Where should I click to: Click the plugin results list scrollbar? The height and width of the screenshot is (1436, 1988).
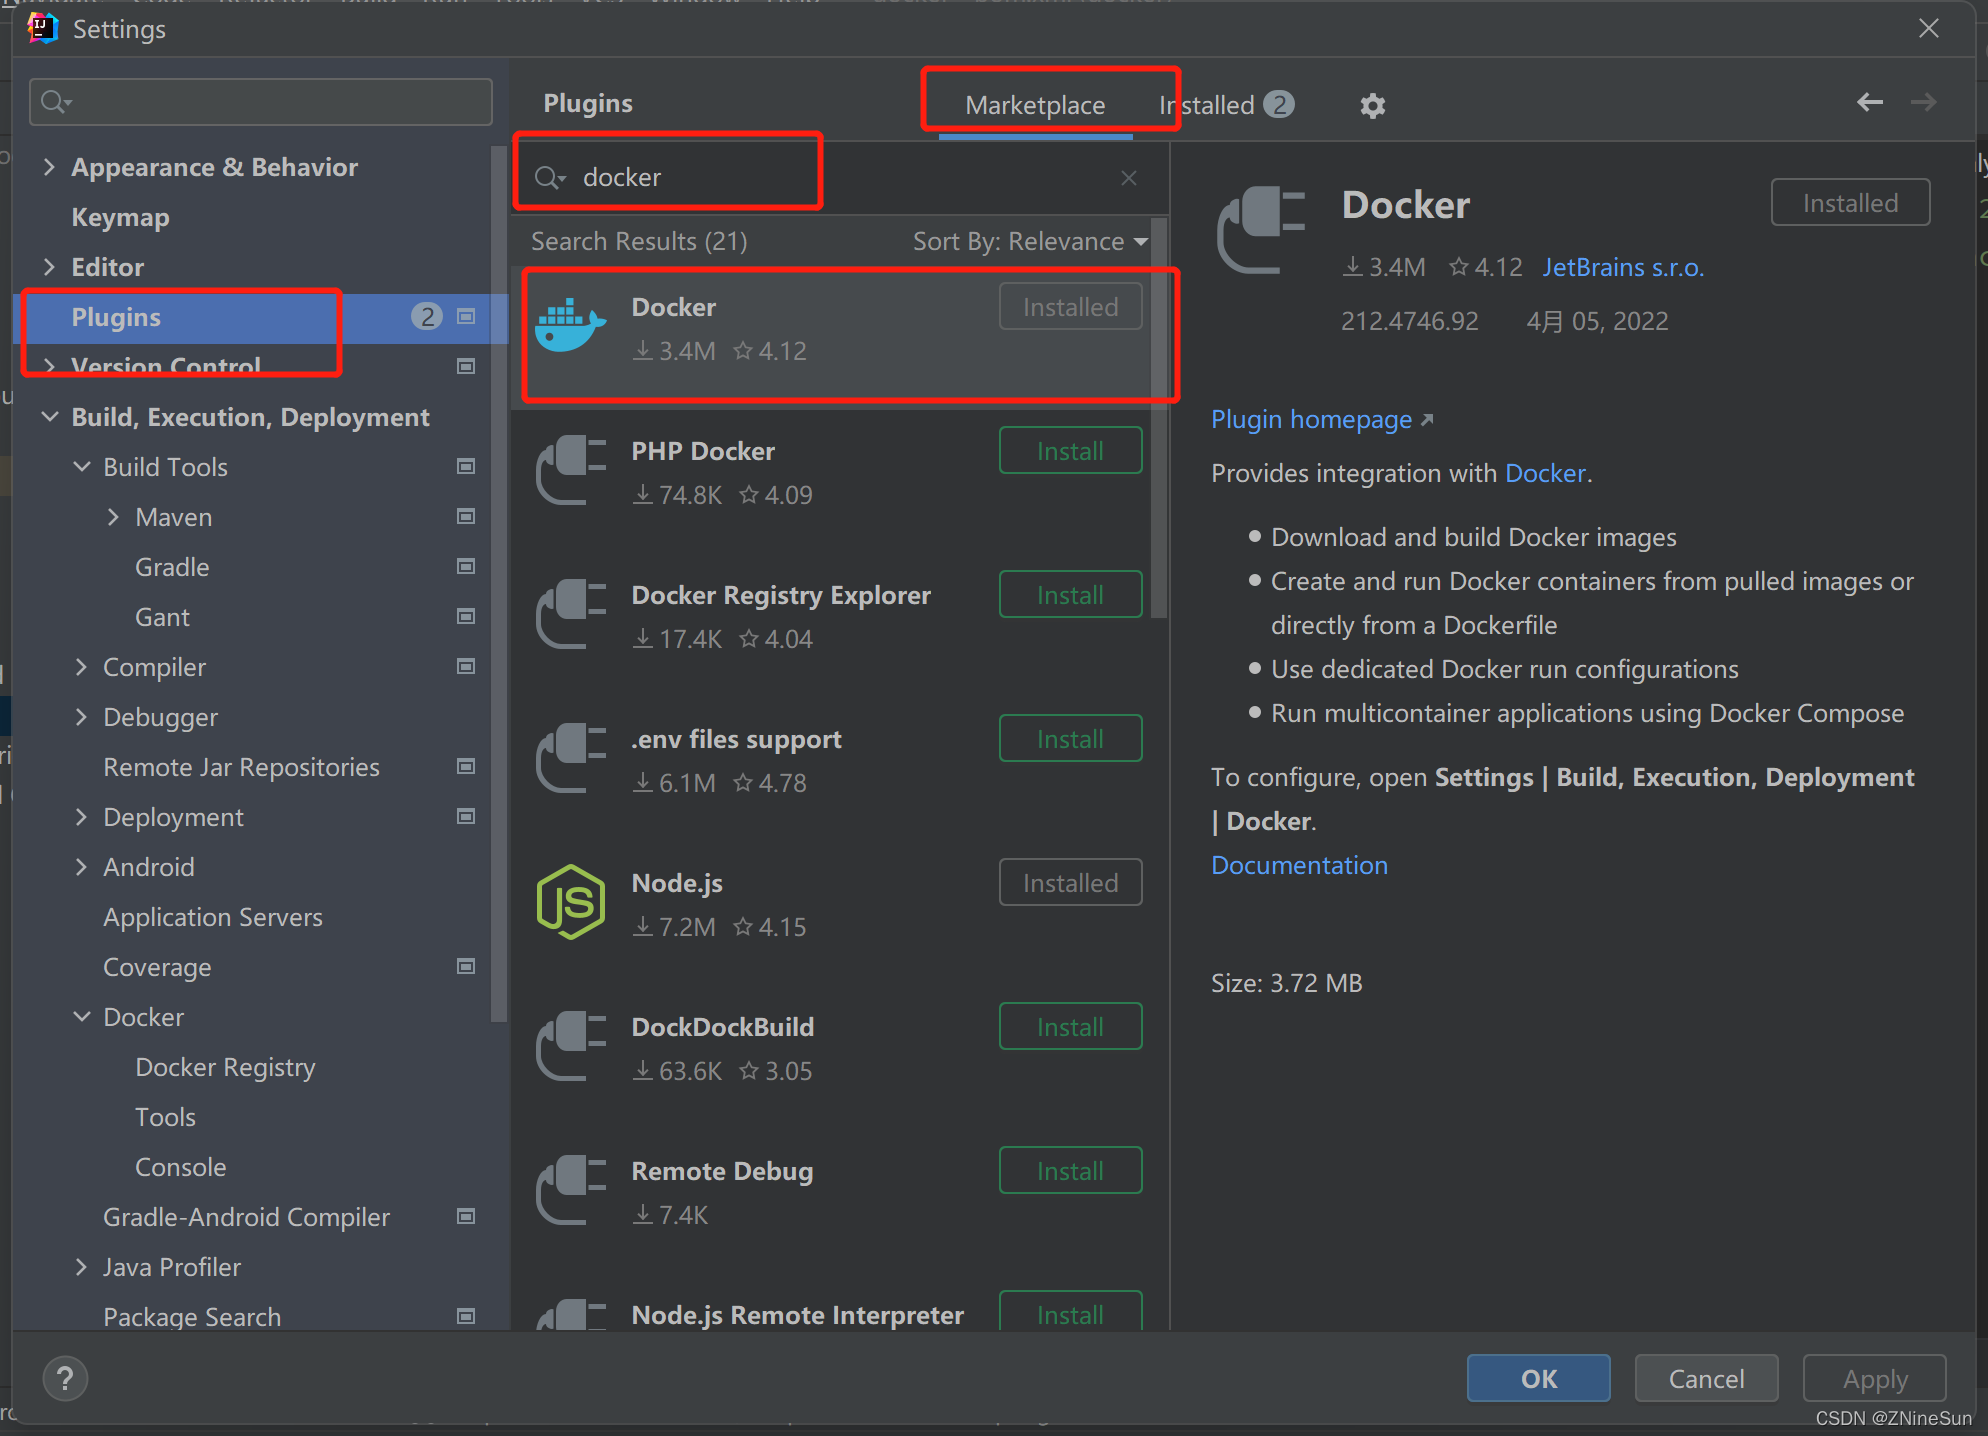(x=1159, y=420)
